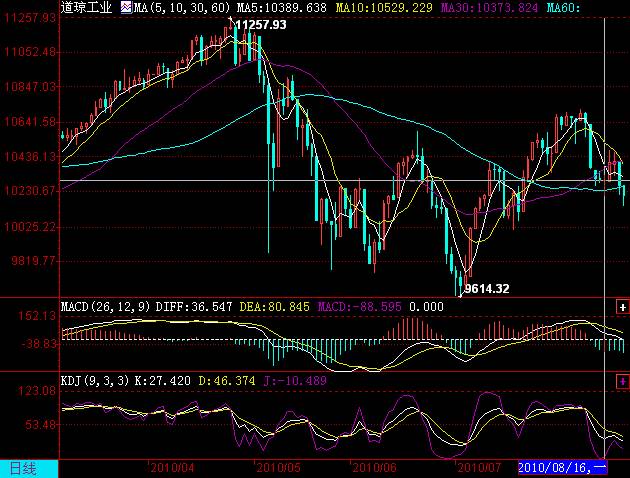Click the 道琼工业 index name
The width and height of the screenshot is (630, 478).
point(86,7)
